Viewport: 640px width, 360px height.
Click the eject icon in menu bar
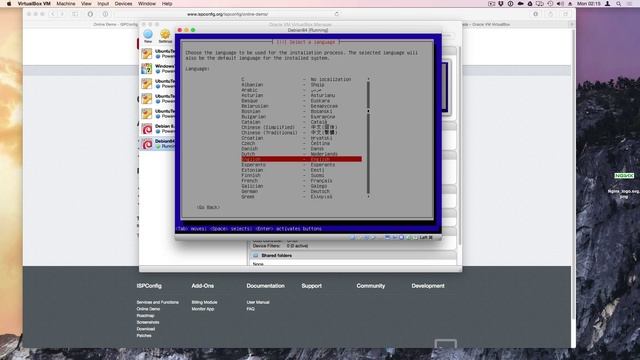(x=570, y=4)
